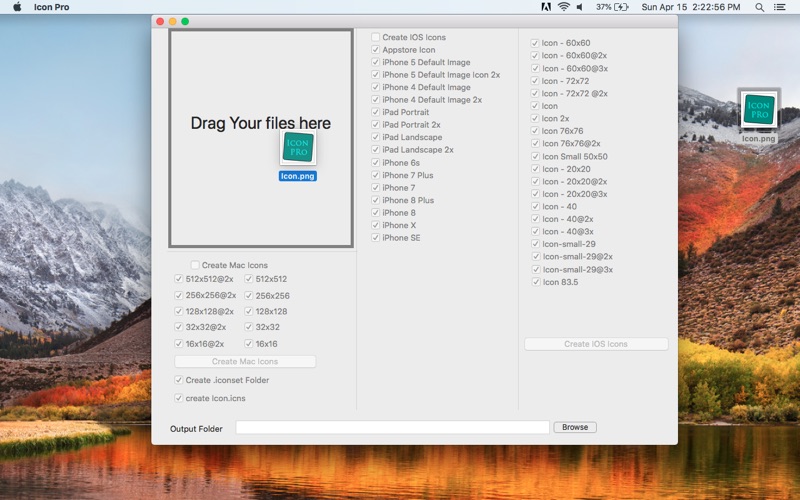Toggle Icon-small-29 checkbox
800x500 pixels.
(x=535, y=243)
